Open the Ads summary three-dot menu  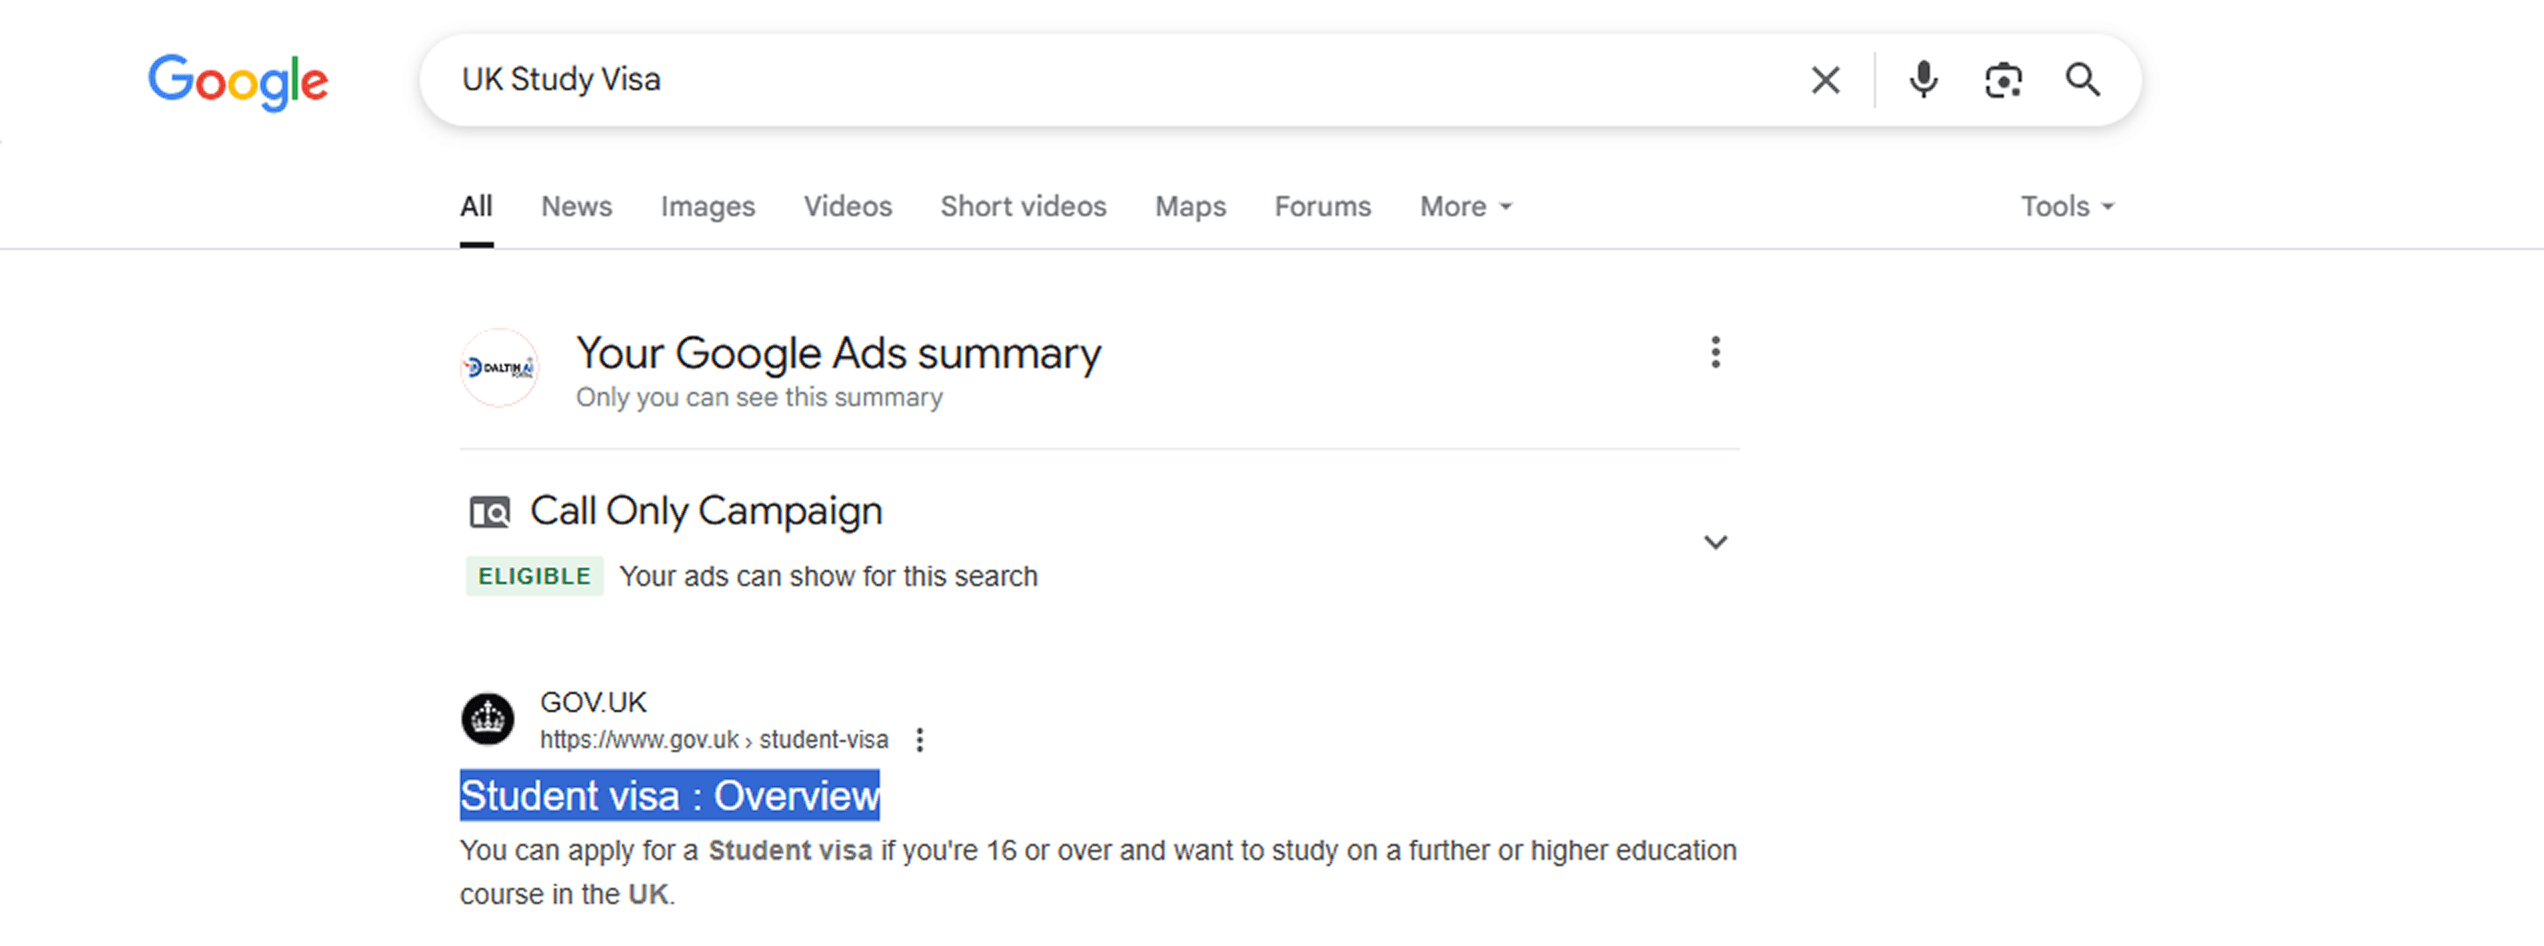click(x=1715, y=352)
